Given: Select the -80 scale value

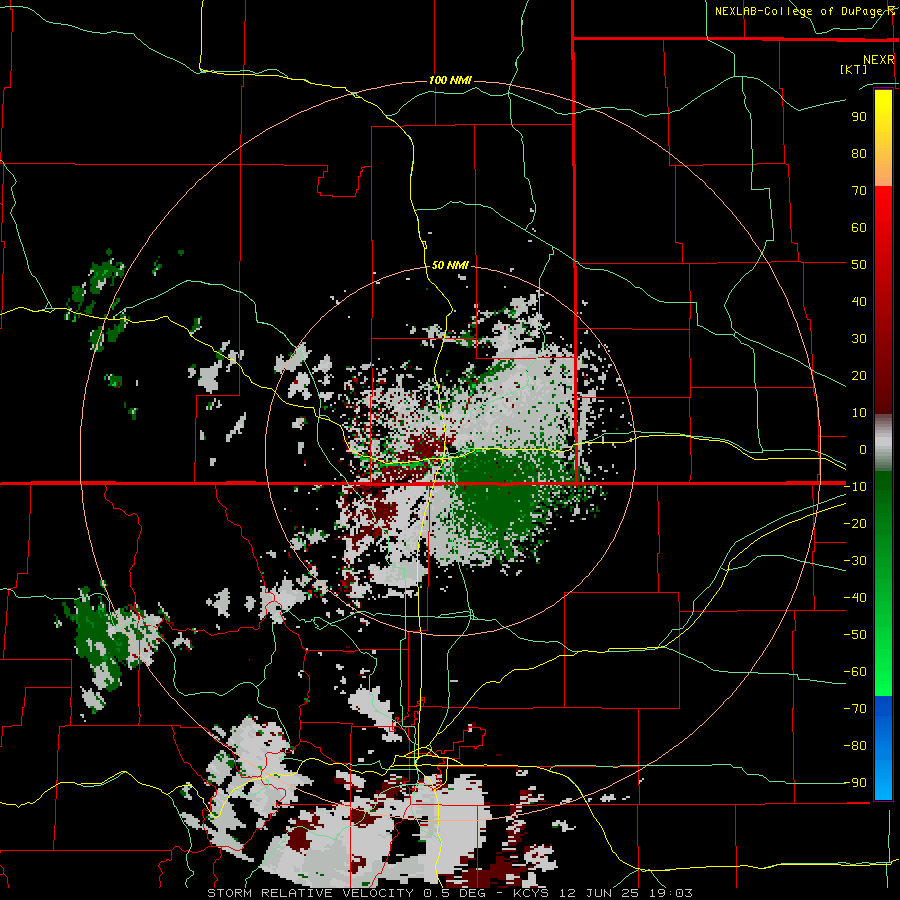Looking at the screenshot, I should coord(855,746).
